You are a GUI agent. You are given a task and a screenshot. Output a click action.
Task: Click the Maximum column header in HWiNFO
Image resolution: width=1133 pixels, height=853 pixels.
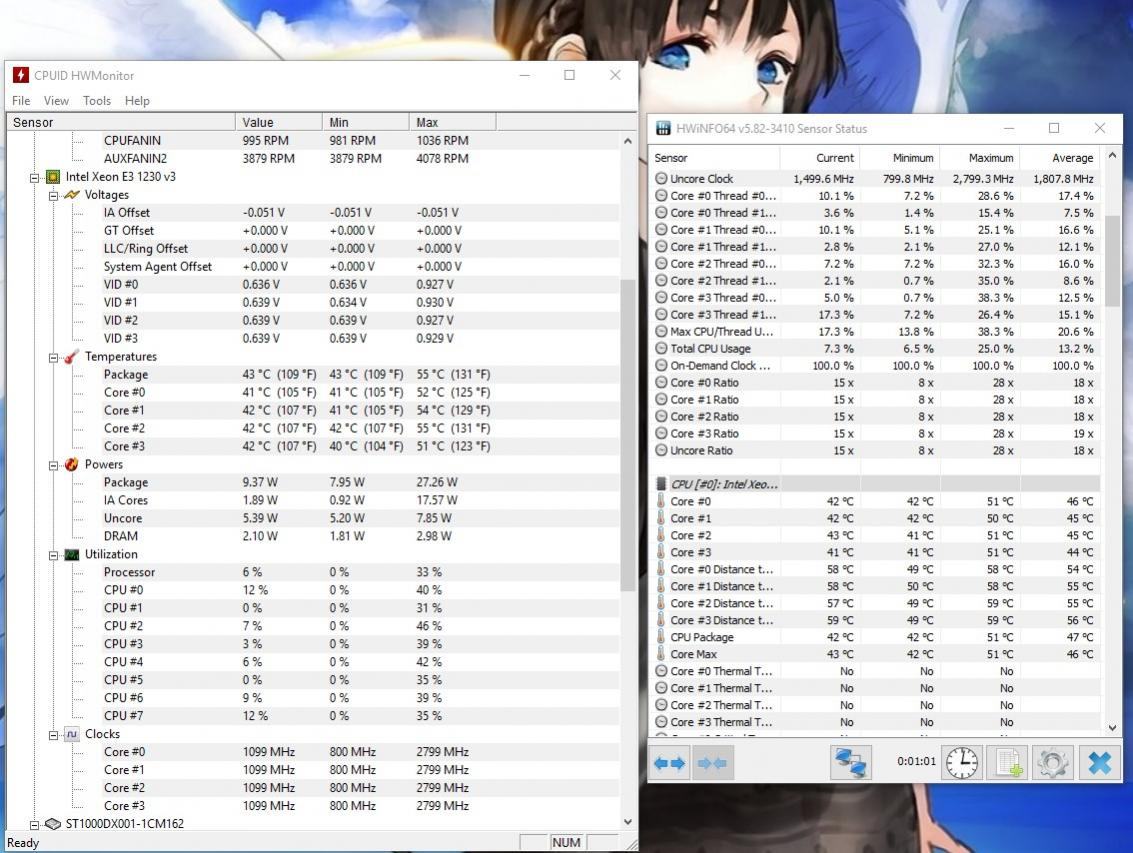click(x=980, y=158)
